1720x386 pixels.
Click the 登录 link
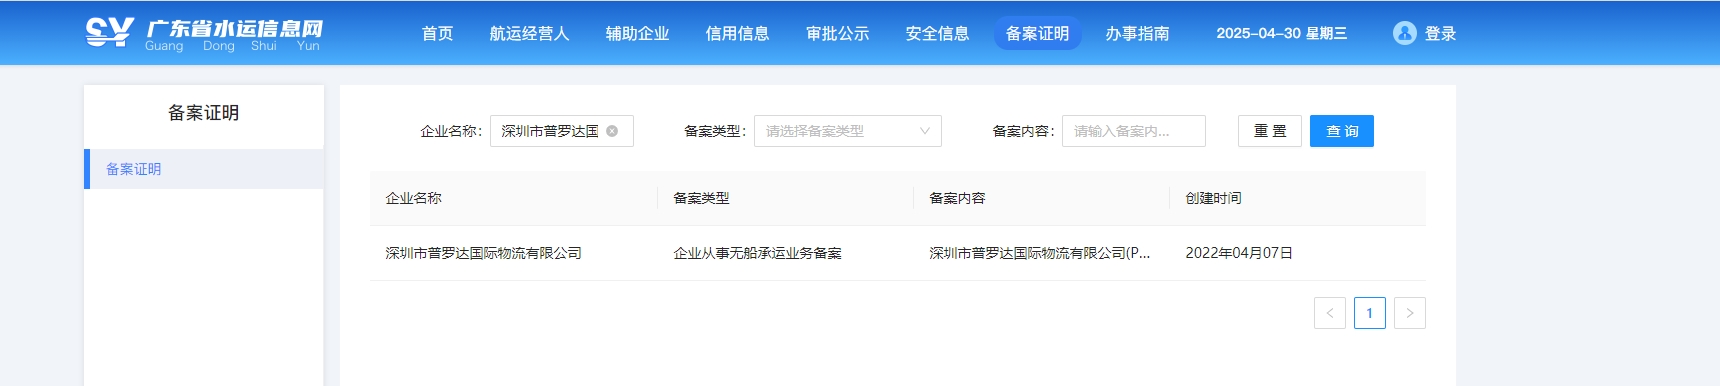coord(1440,33)
